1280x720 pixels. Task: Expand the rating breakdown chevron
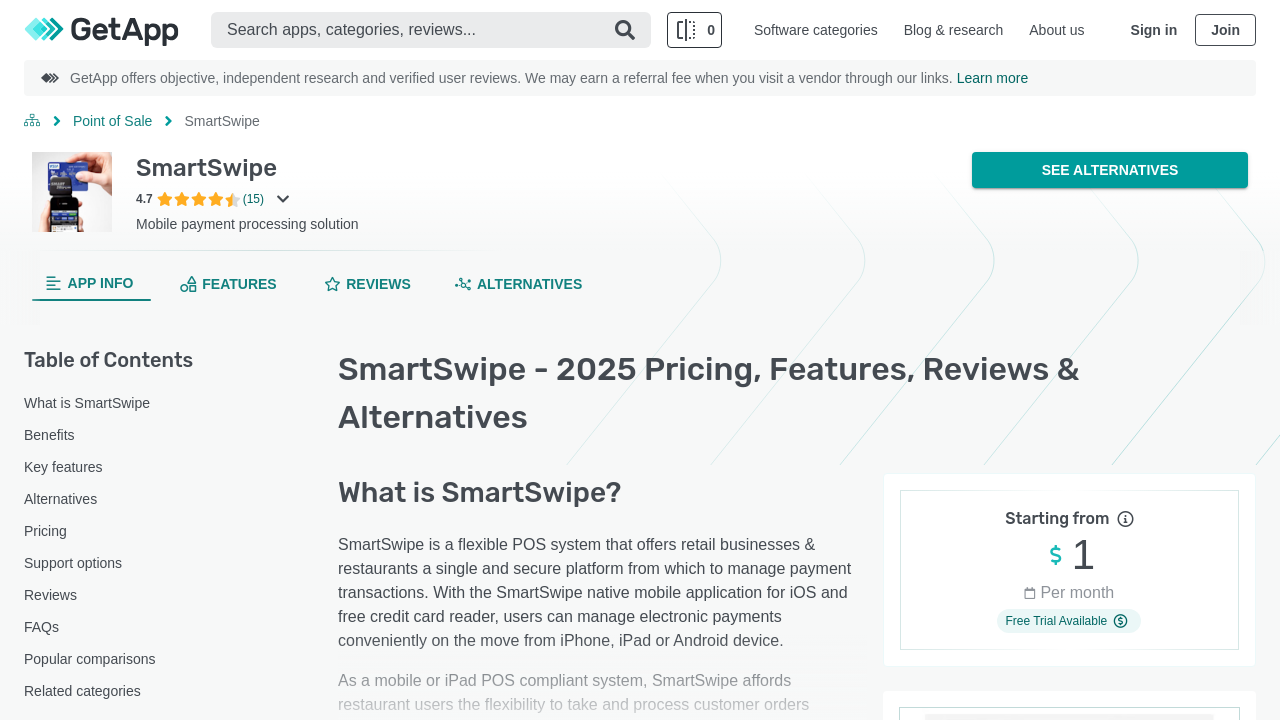point(283,199)
